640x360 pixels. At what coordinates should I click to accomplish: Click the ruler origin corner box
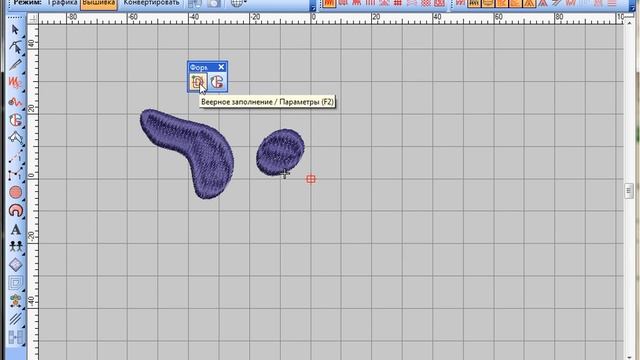[x=33, y=19]
